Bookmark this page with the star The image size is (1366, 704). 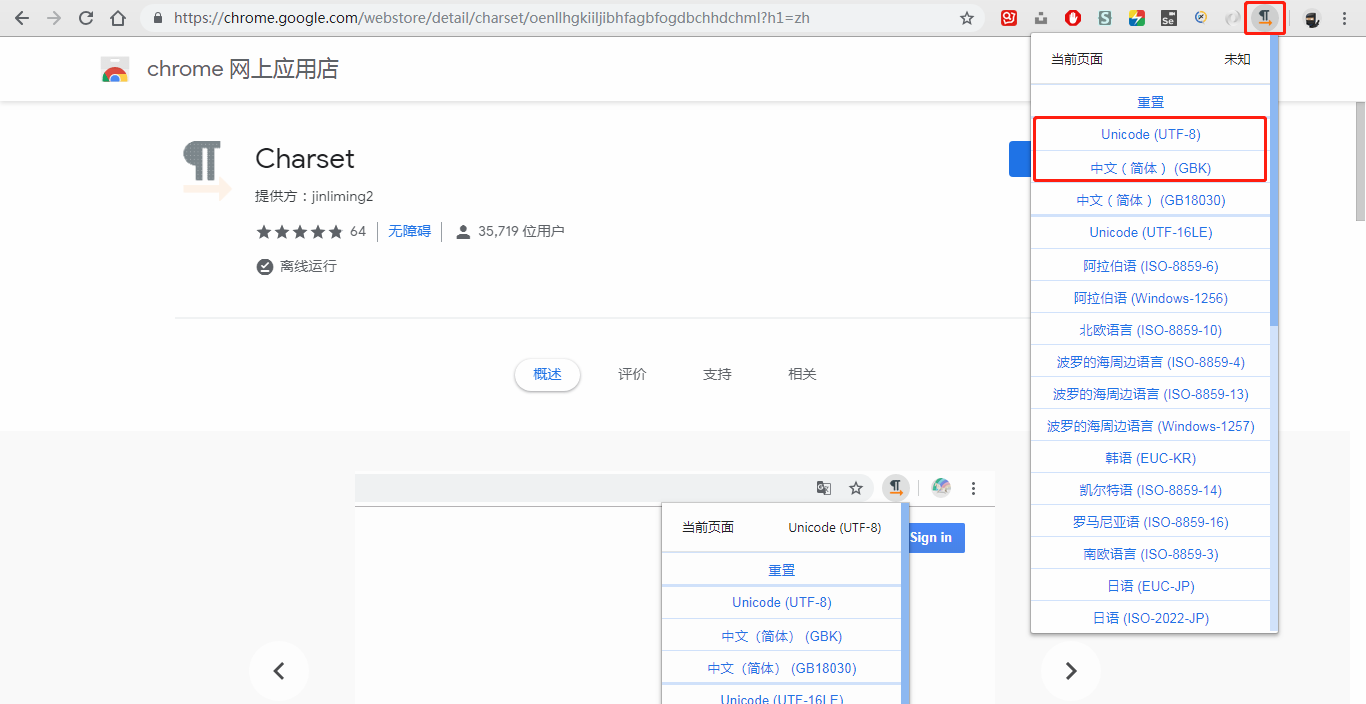(966, 18)
